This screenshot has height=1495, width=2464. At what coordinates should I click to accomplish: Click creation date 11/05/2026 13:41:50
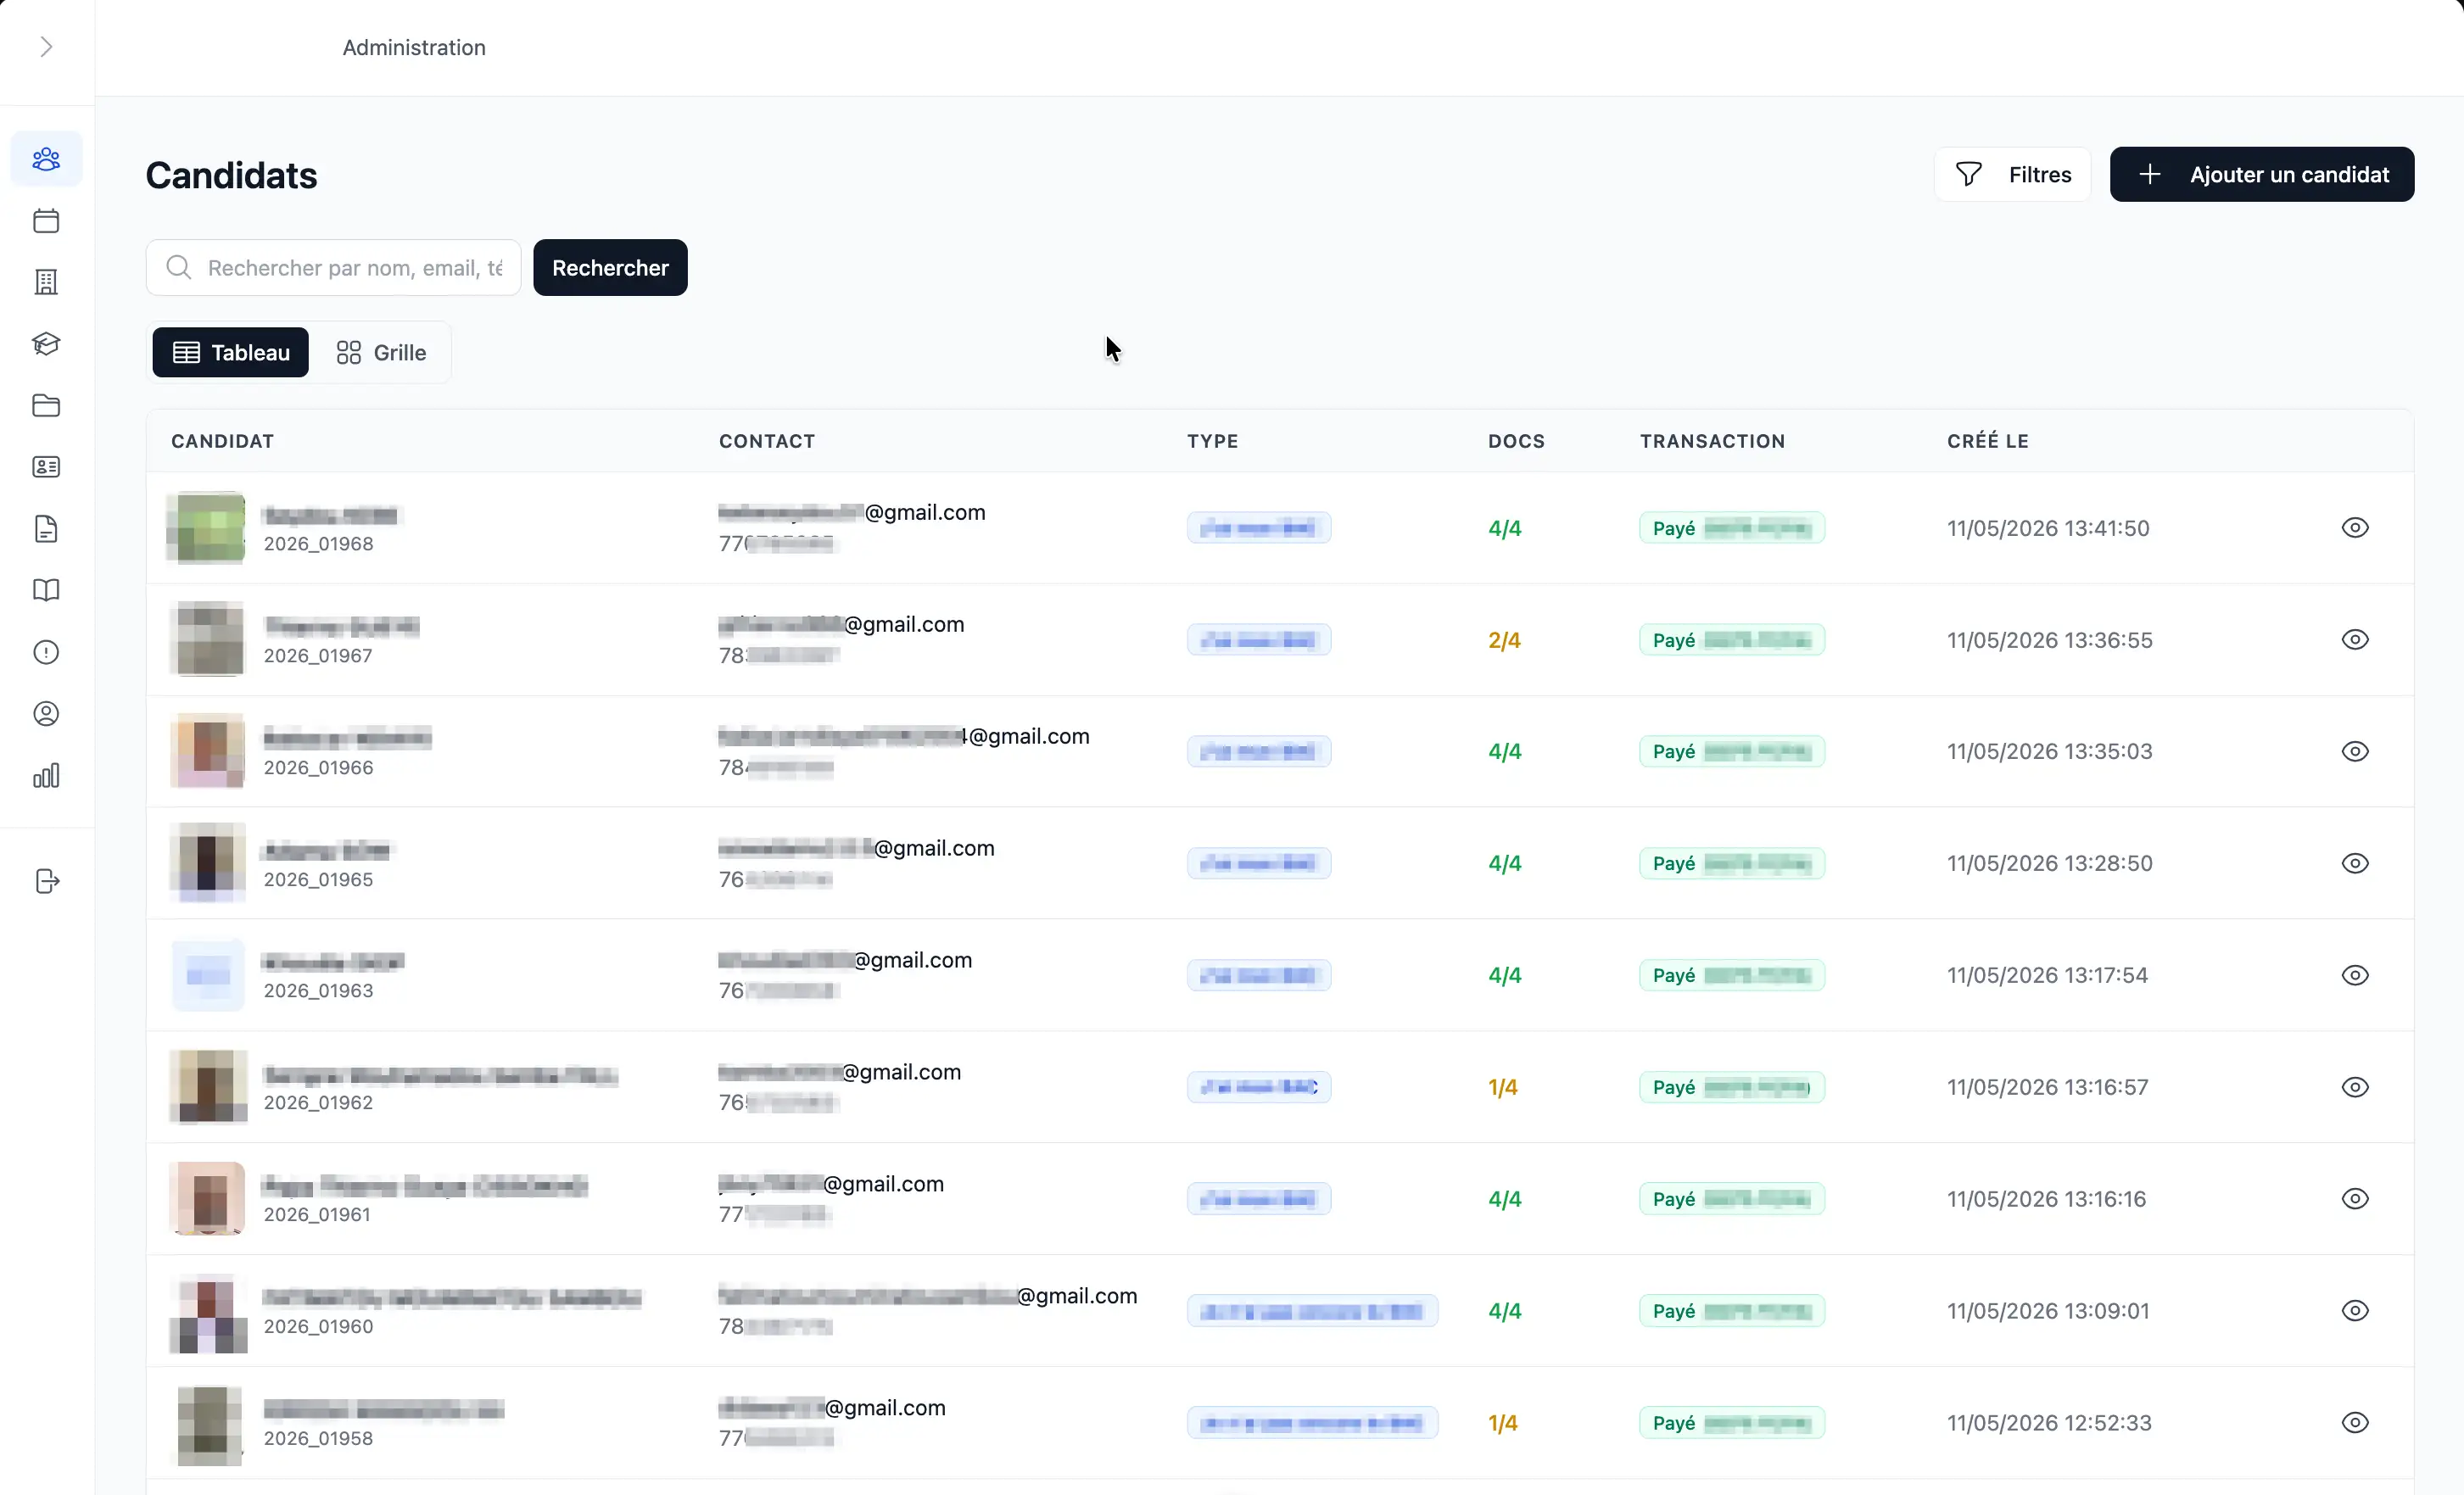[2047, 529]
